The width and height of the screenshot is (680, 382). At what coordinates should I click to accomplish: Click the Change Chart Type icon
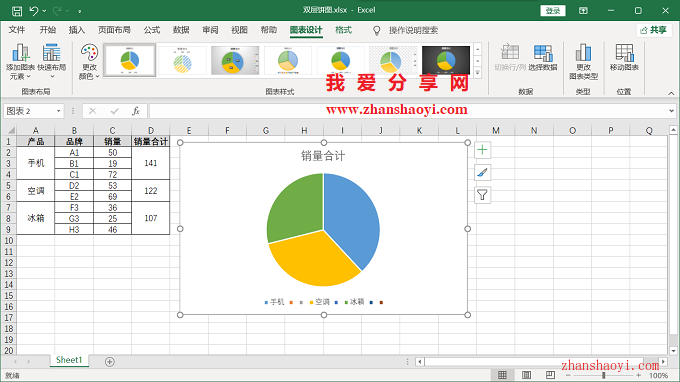click(583, 52)
